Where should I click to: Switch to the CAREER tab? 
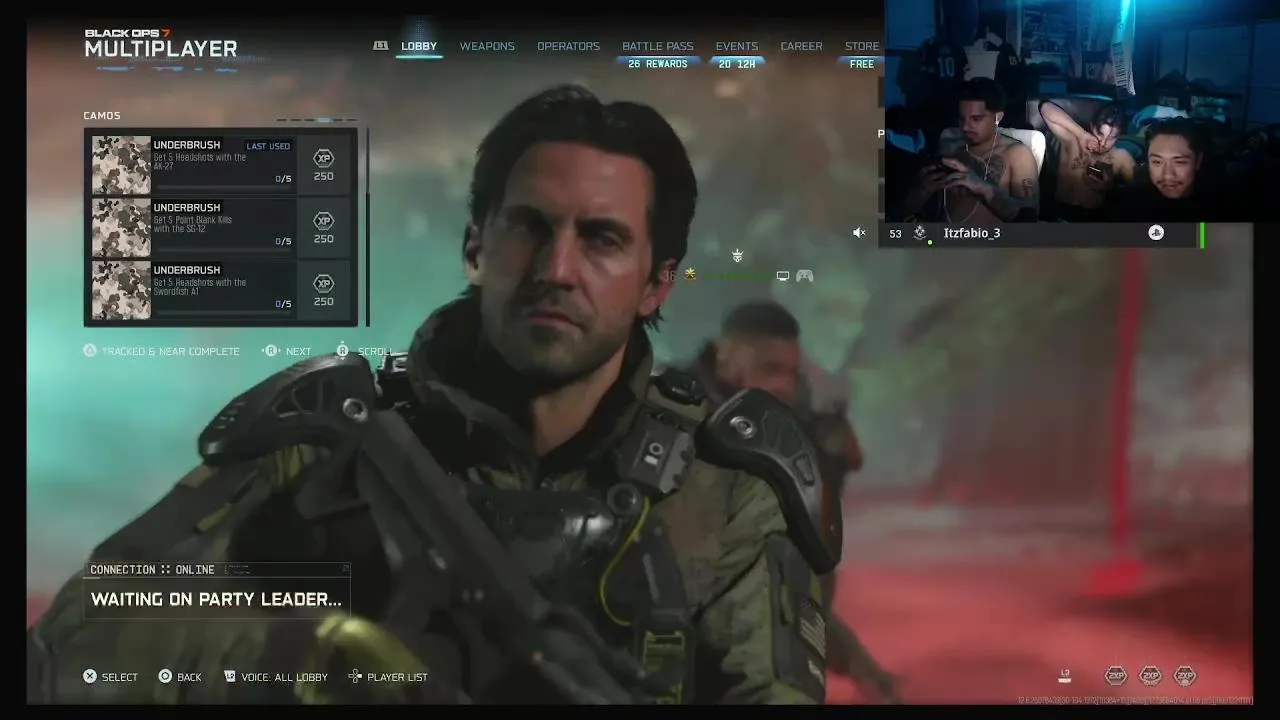tap(801, 46)
